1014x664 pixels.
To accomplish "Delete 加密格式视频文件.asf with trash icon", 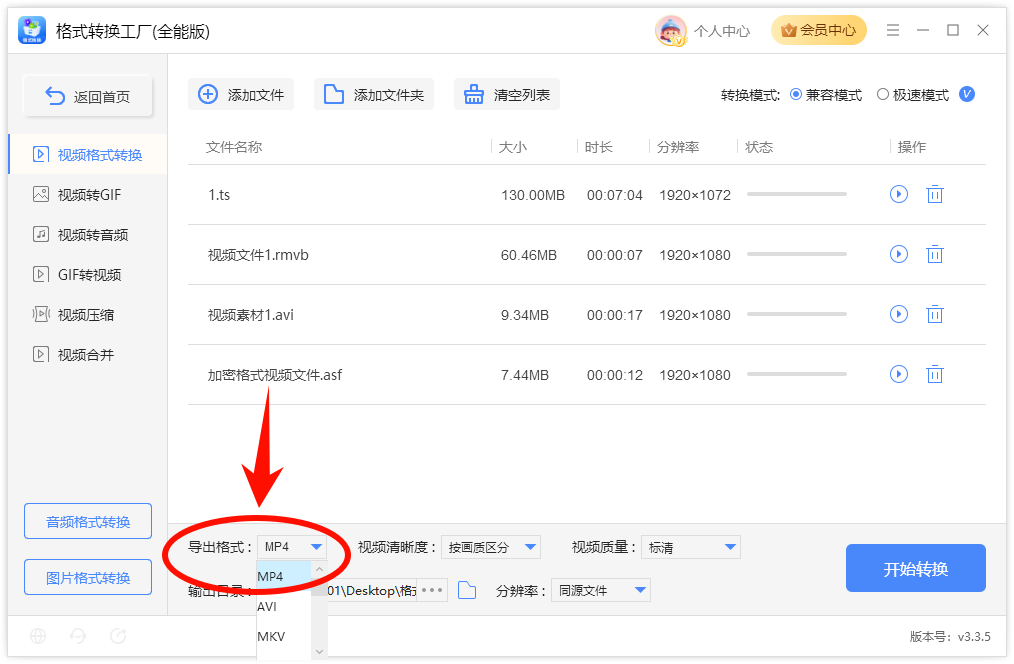I will click(x=934, y=374).
